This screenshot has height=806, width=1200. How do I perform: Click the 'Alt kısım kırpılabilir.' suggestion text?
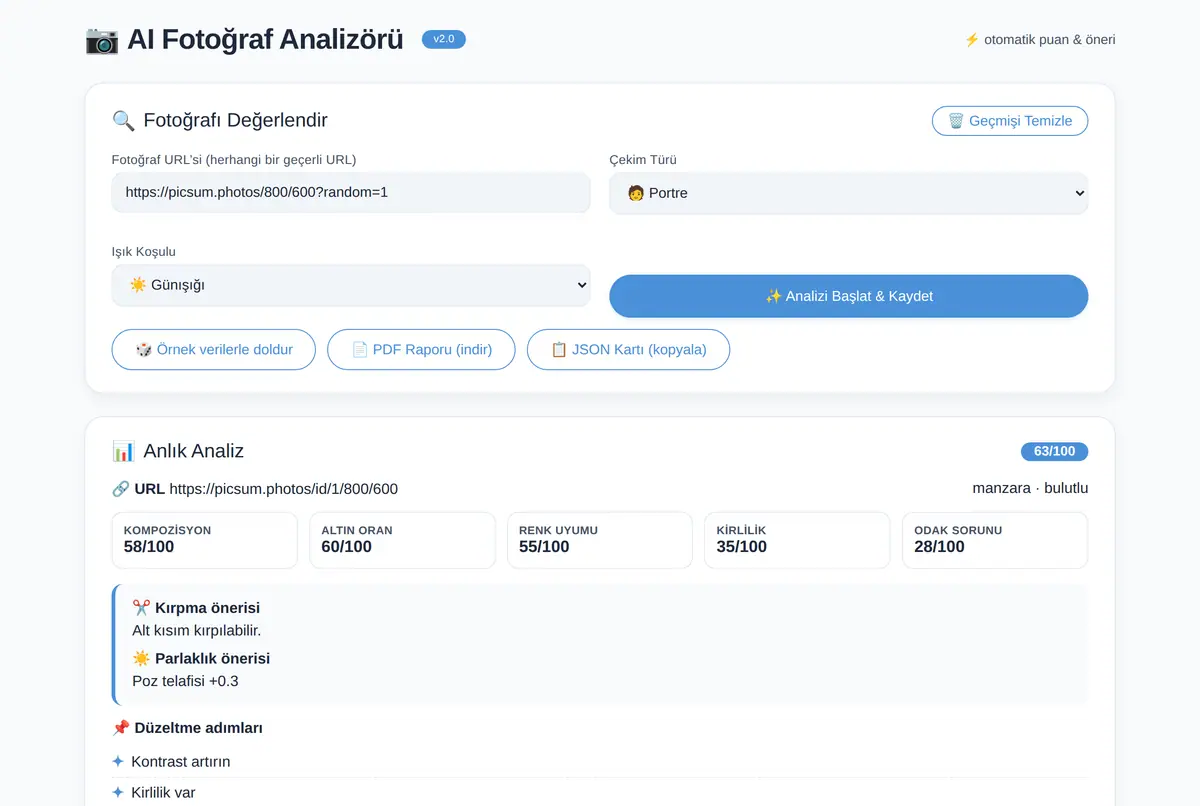point(197,630)
